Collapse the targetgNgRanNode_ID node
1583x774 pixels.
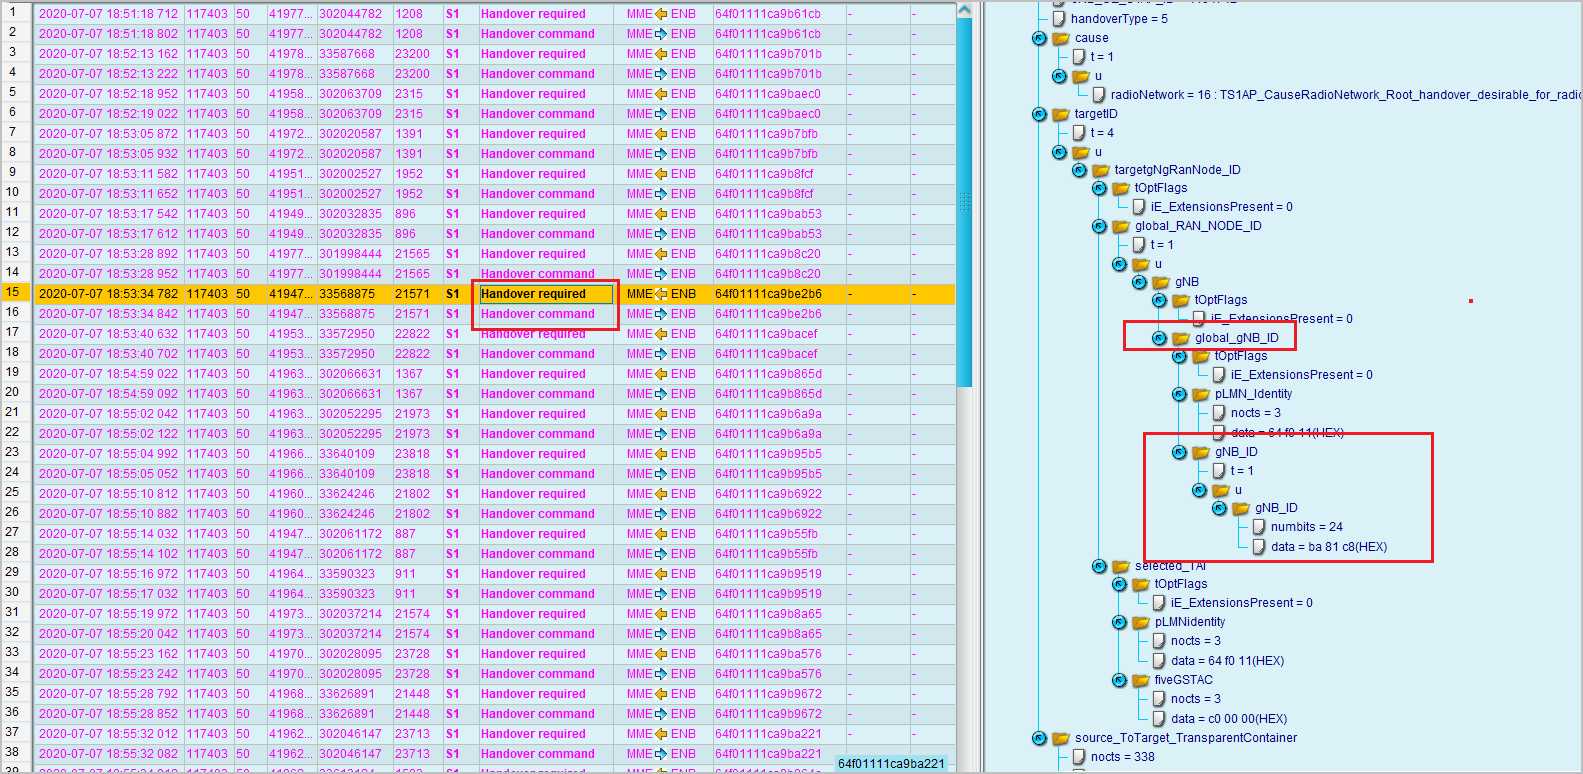(x=1079, y=170)
